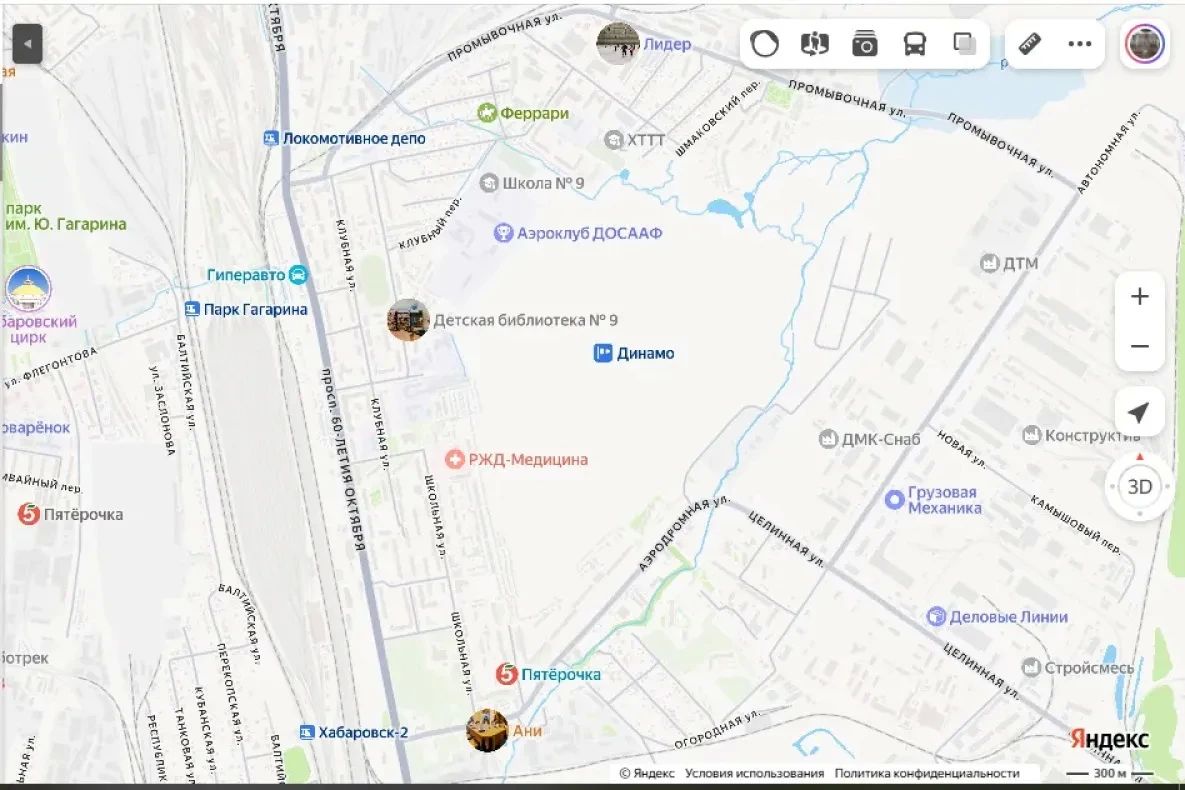This screenshot has height=790, width=1185.
Task: Select Парк Гагарина tram stop icon
Action: pos(192,309)
